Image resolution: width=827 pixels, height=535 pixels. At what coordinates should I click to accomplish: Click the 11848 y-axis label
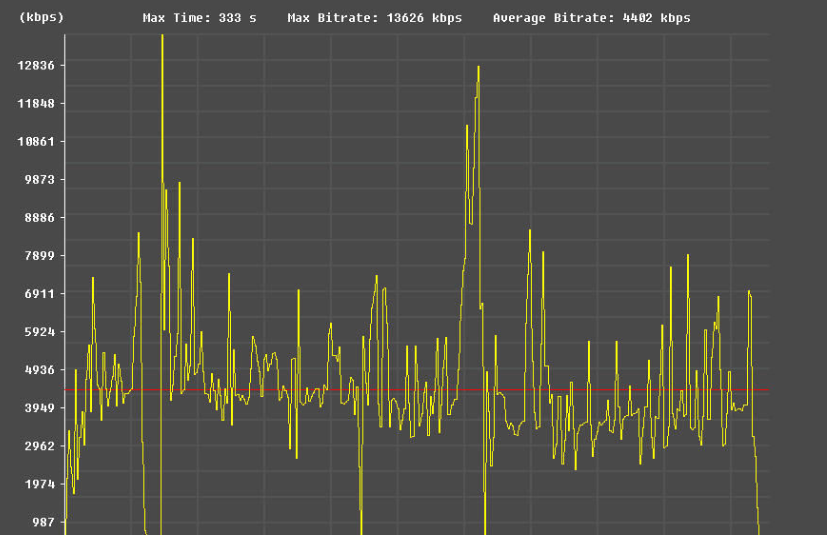36,103
